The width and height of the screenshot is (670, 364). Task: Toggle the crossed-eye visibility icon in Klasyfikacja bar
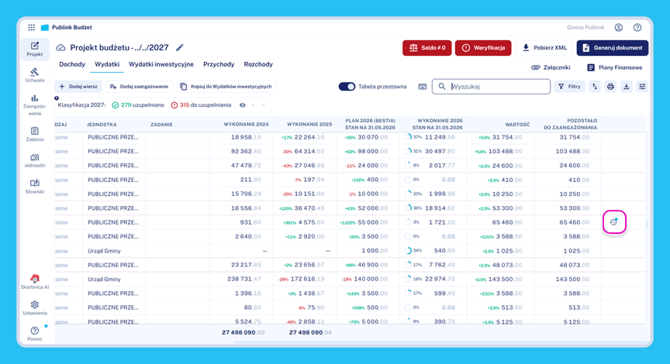tap(242, 105)
